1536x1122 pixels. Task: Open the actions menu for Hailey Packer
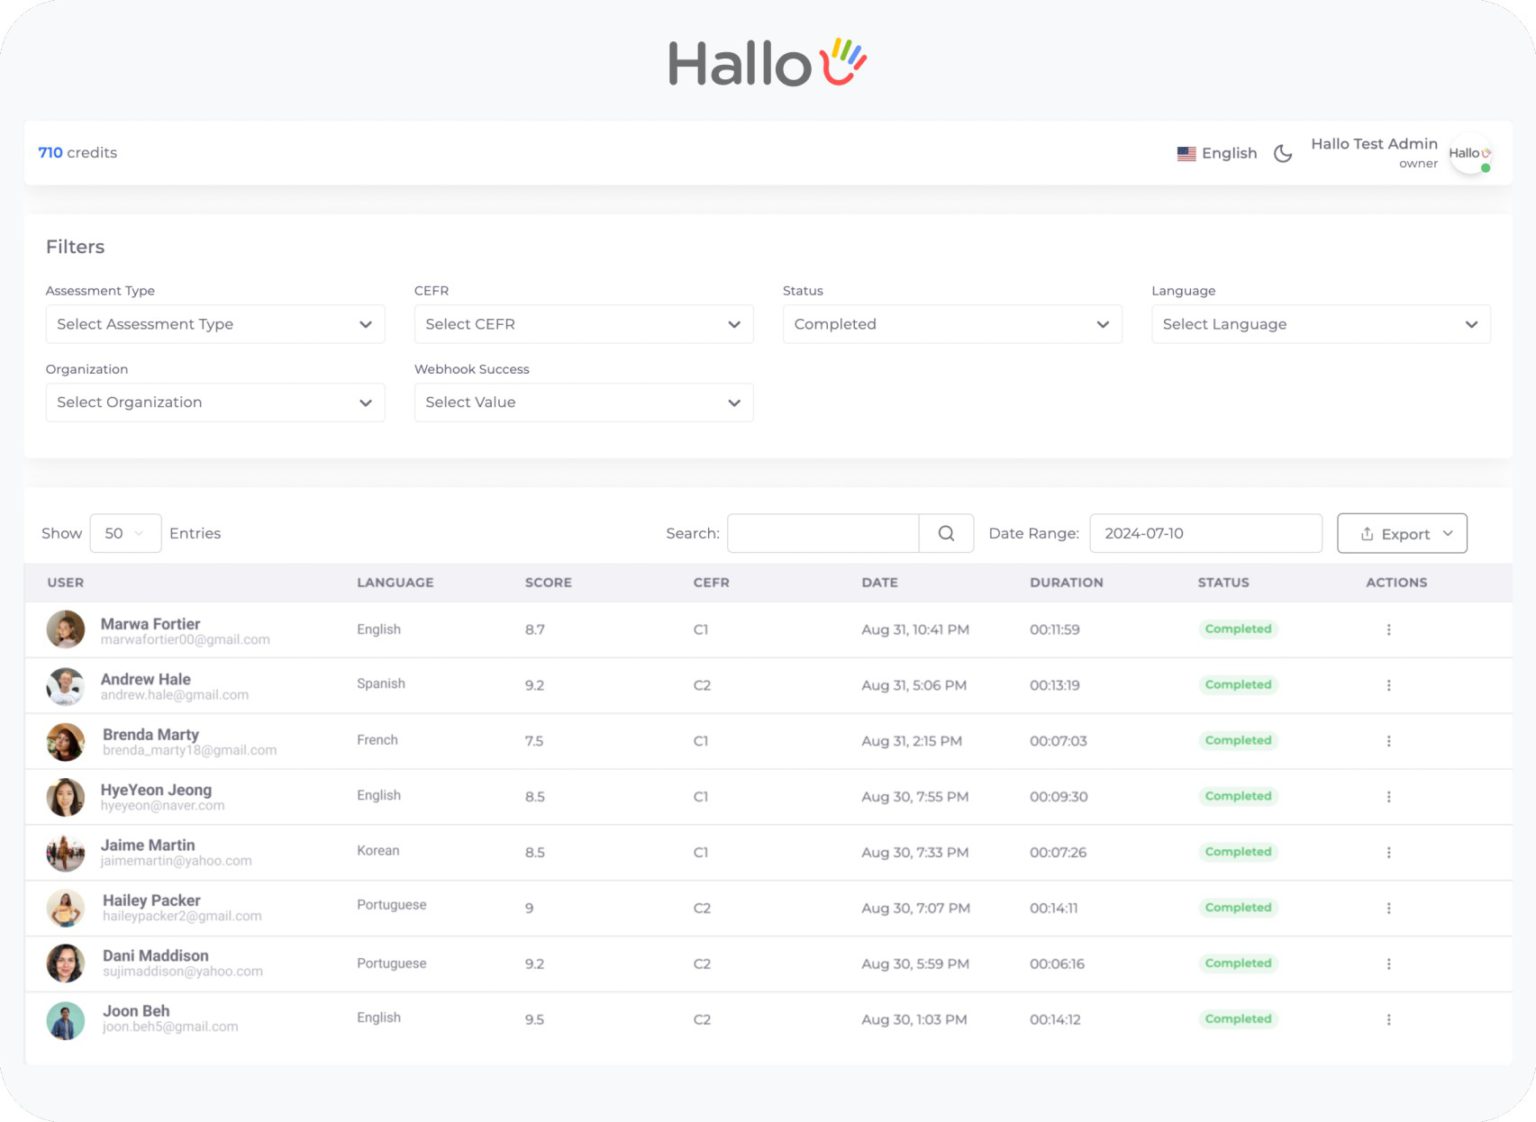(x=1388, y=907)
